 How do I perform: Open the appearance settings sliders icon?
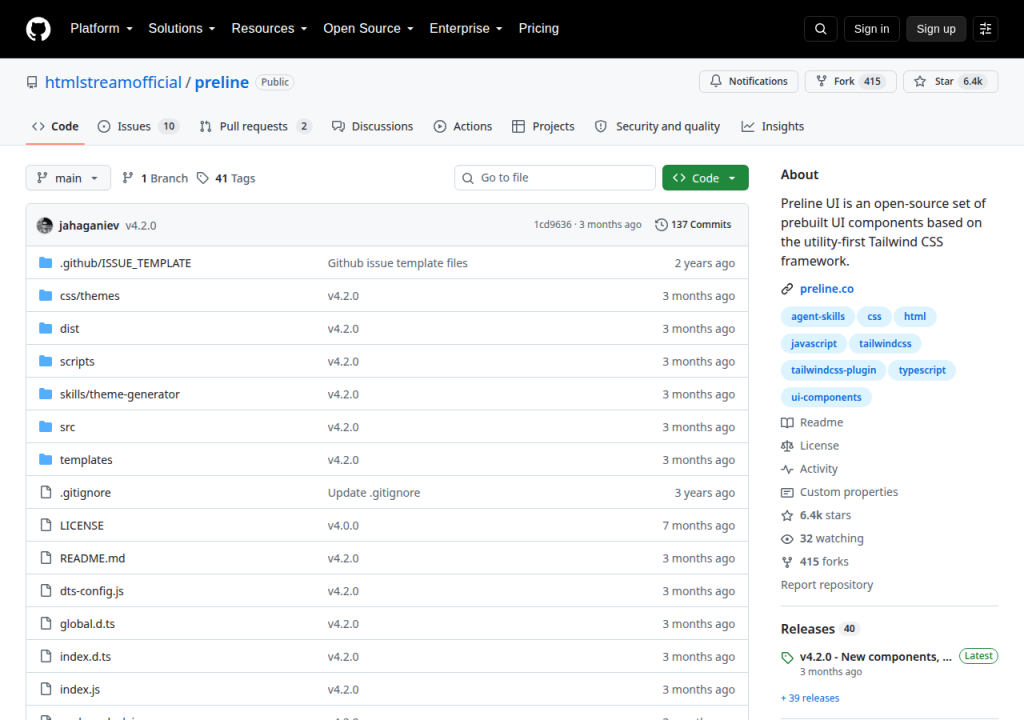(985, 29)
